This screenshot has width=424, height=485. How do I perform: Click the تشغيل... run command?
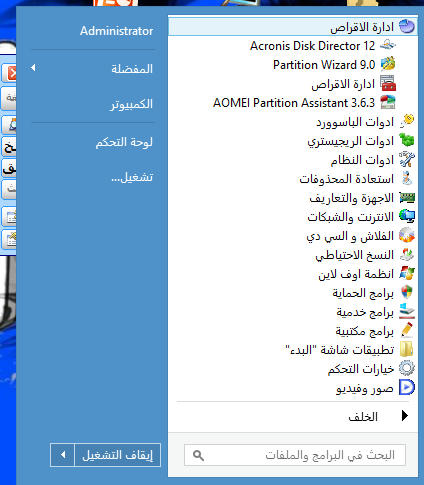pyautogui.click(x=132, y=177)
